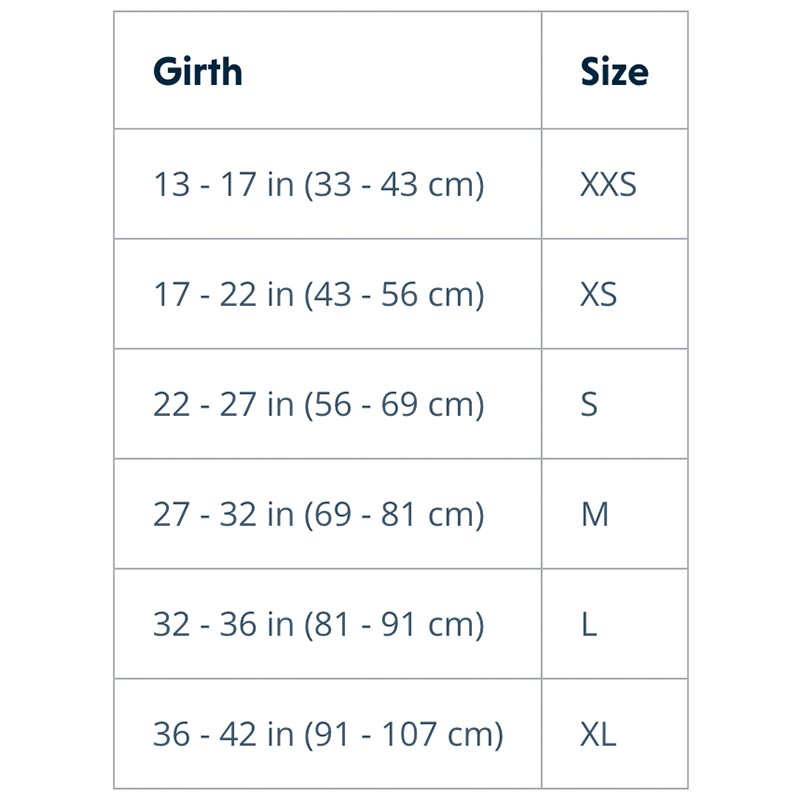Click the Girth column header
This screenshot has height=800, width=800.
click(x=328, y=70)
